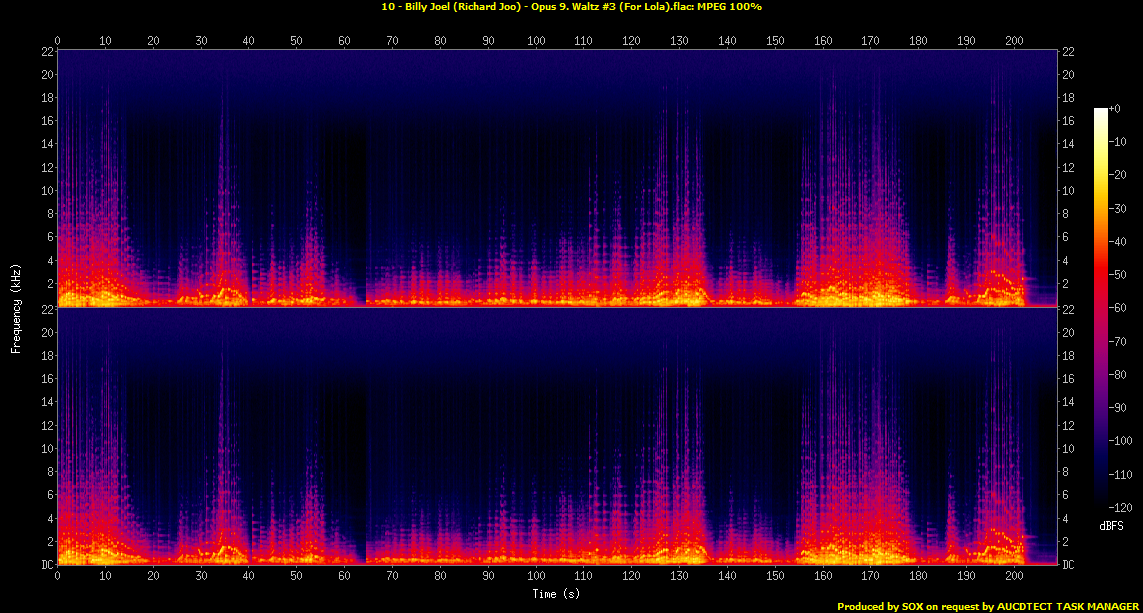The image size is (1143, 613).
Task: Click the dBFS color scale bar
Action: [1101, 308]
